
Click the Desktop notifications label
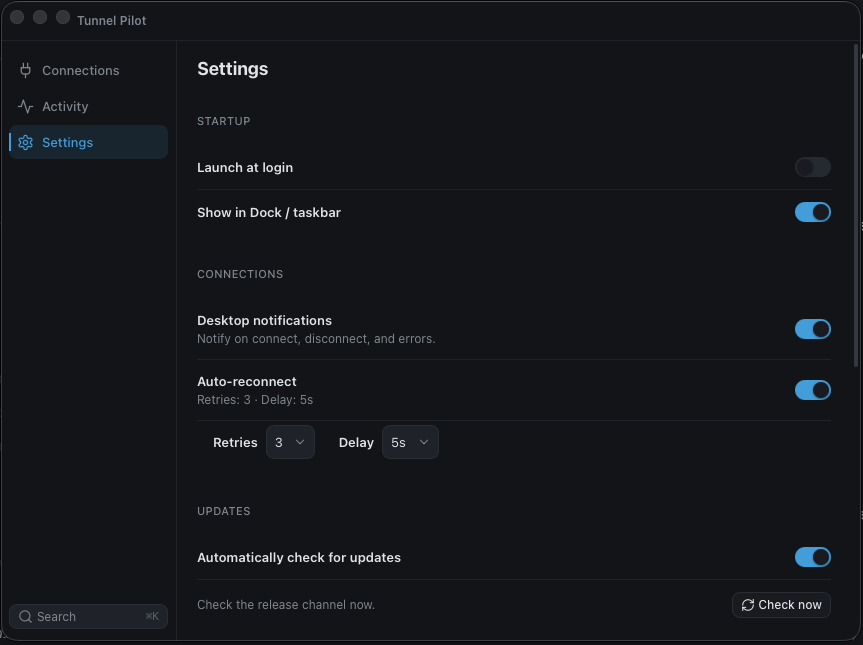(x=264, y=320)
